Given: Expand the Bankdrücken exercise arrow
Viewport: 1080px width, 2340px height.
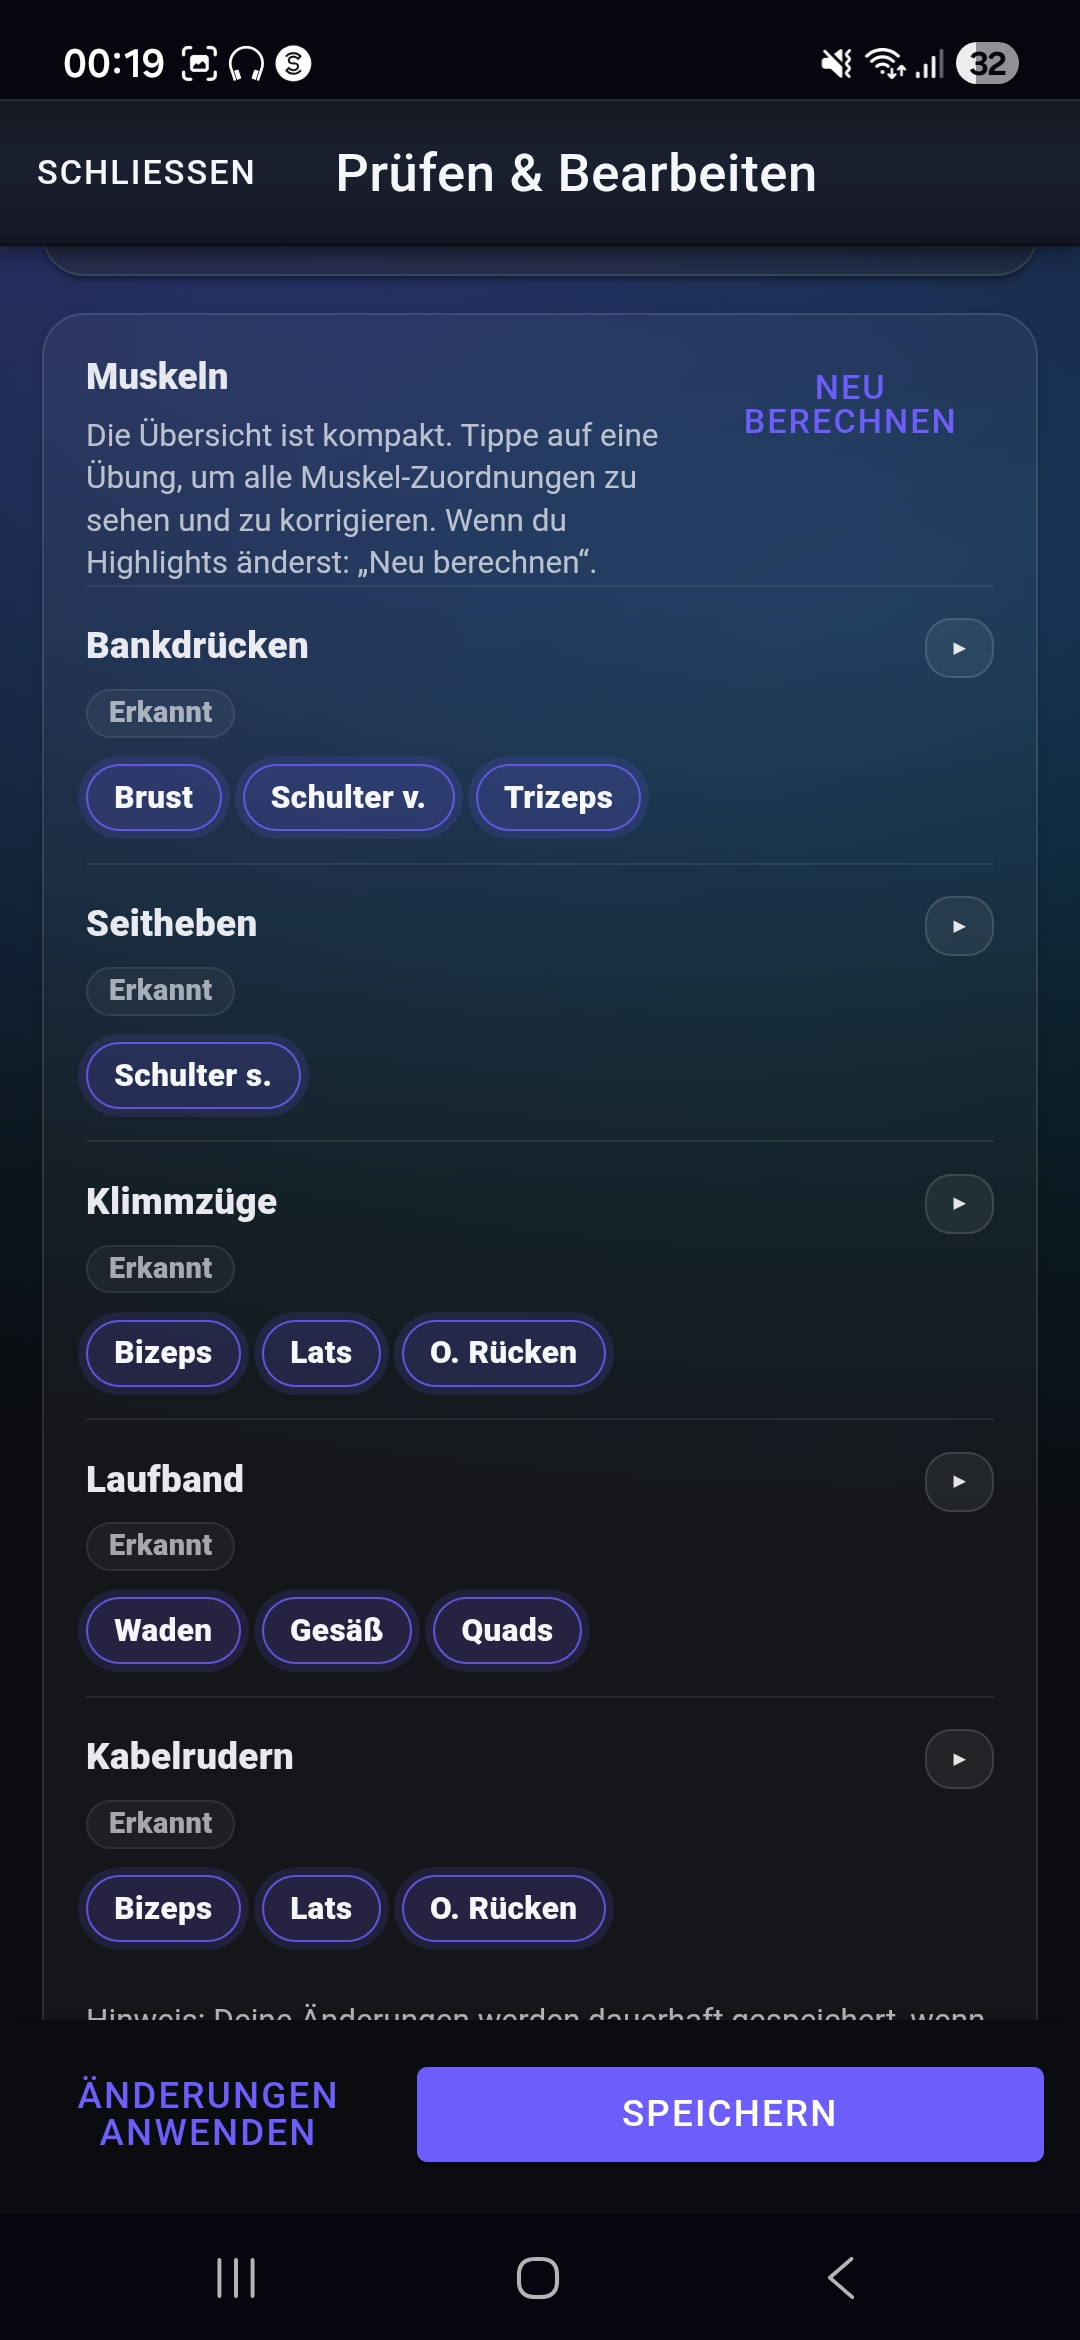Looking at the screenshot, I should [959, 648].
